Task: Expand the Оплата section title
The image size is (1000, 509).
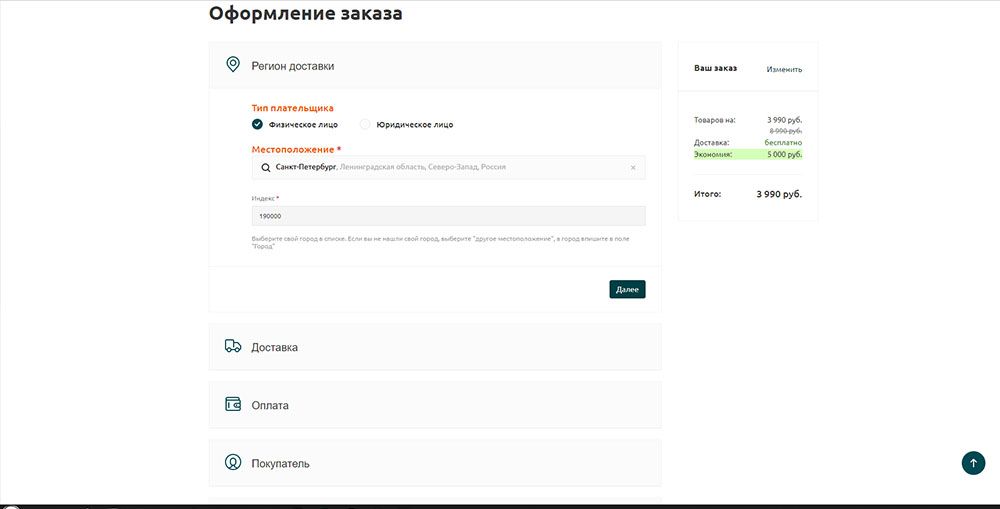Action: (x=270, y=406)
